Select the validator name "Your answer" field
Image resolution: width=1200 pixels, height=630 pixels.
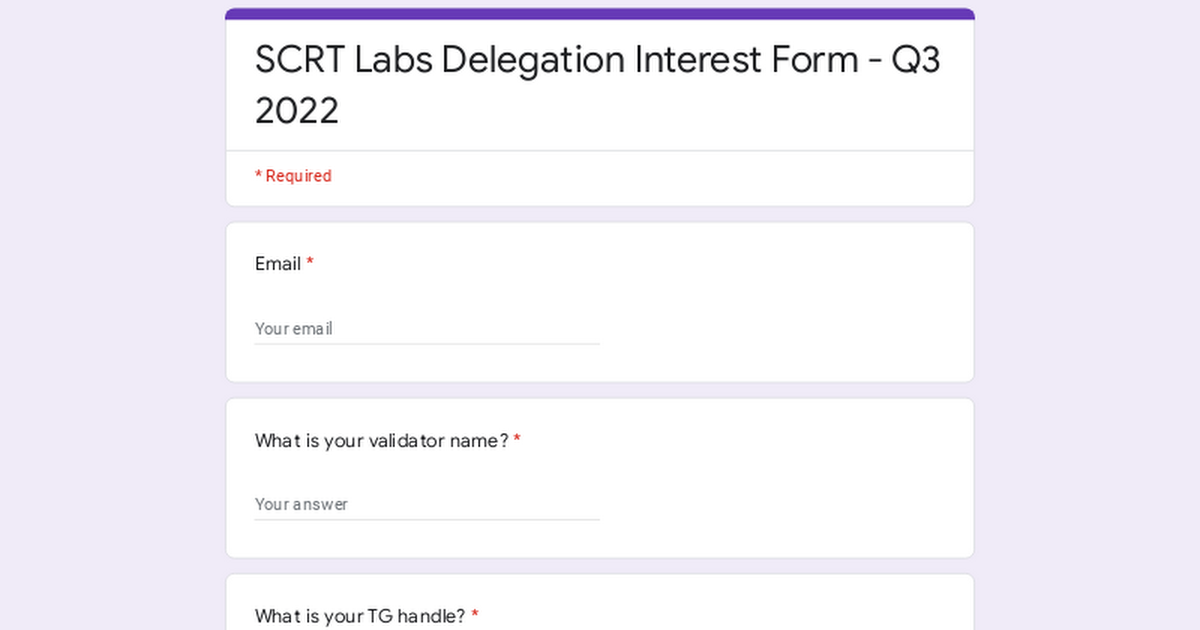pyautogui.click(x=427, y=504)
